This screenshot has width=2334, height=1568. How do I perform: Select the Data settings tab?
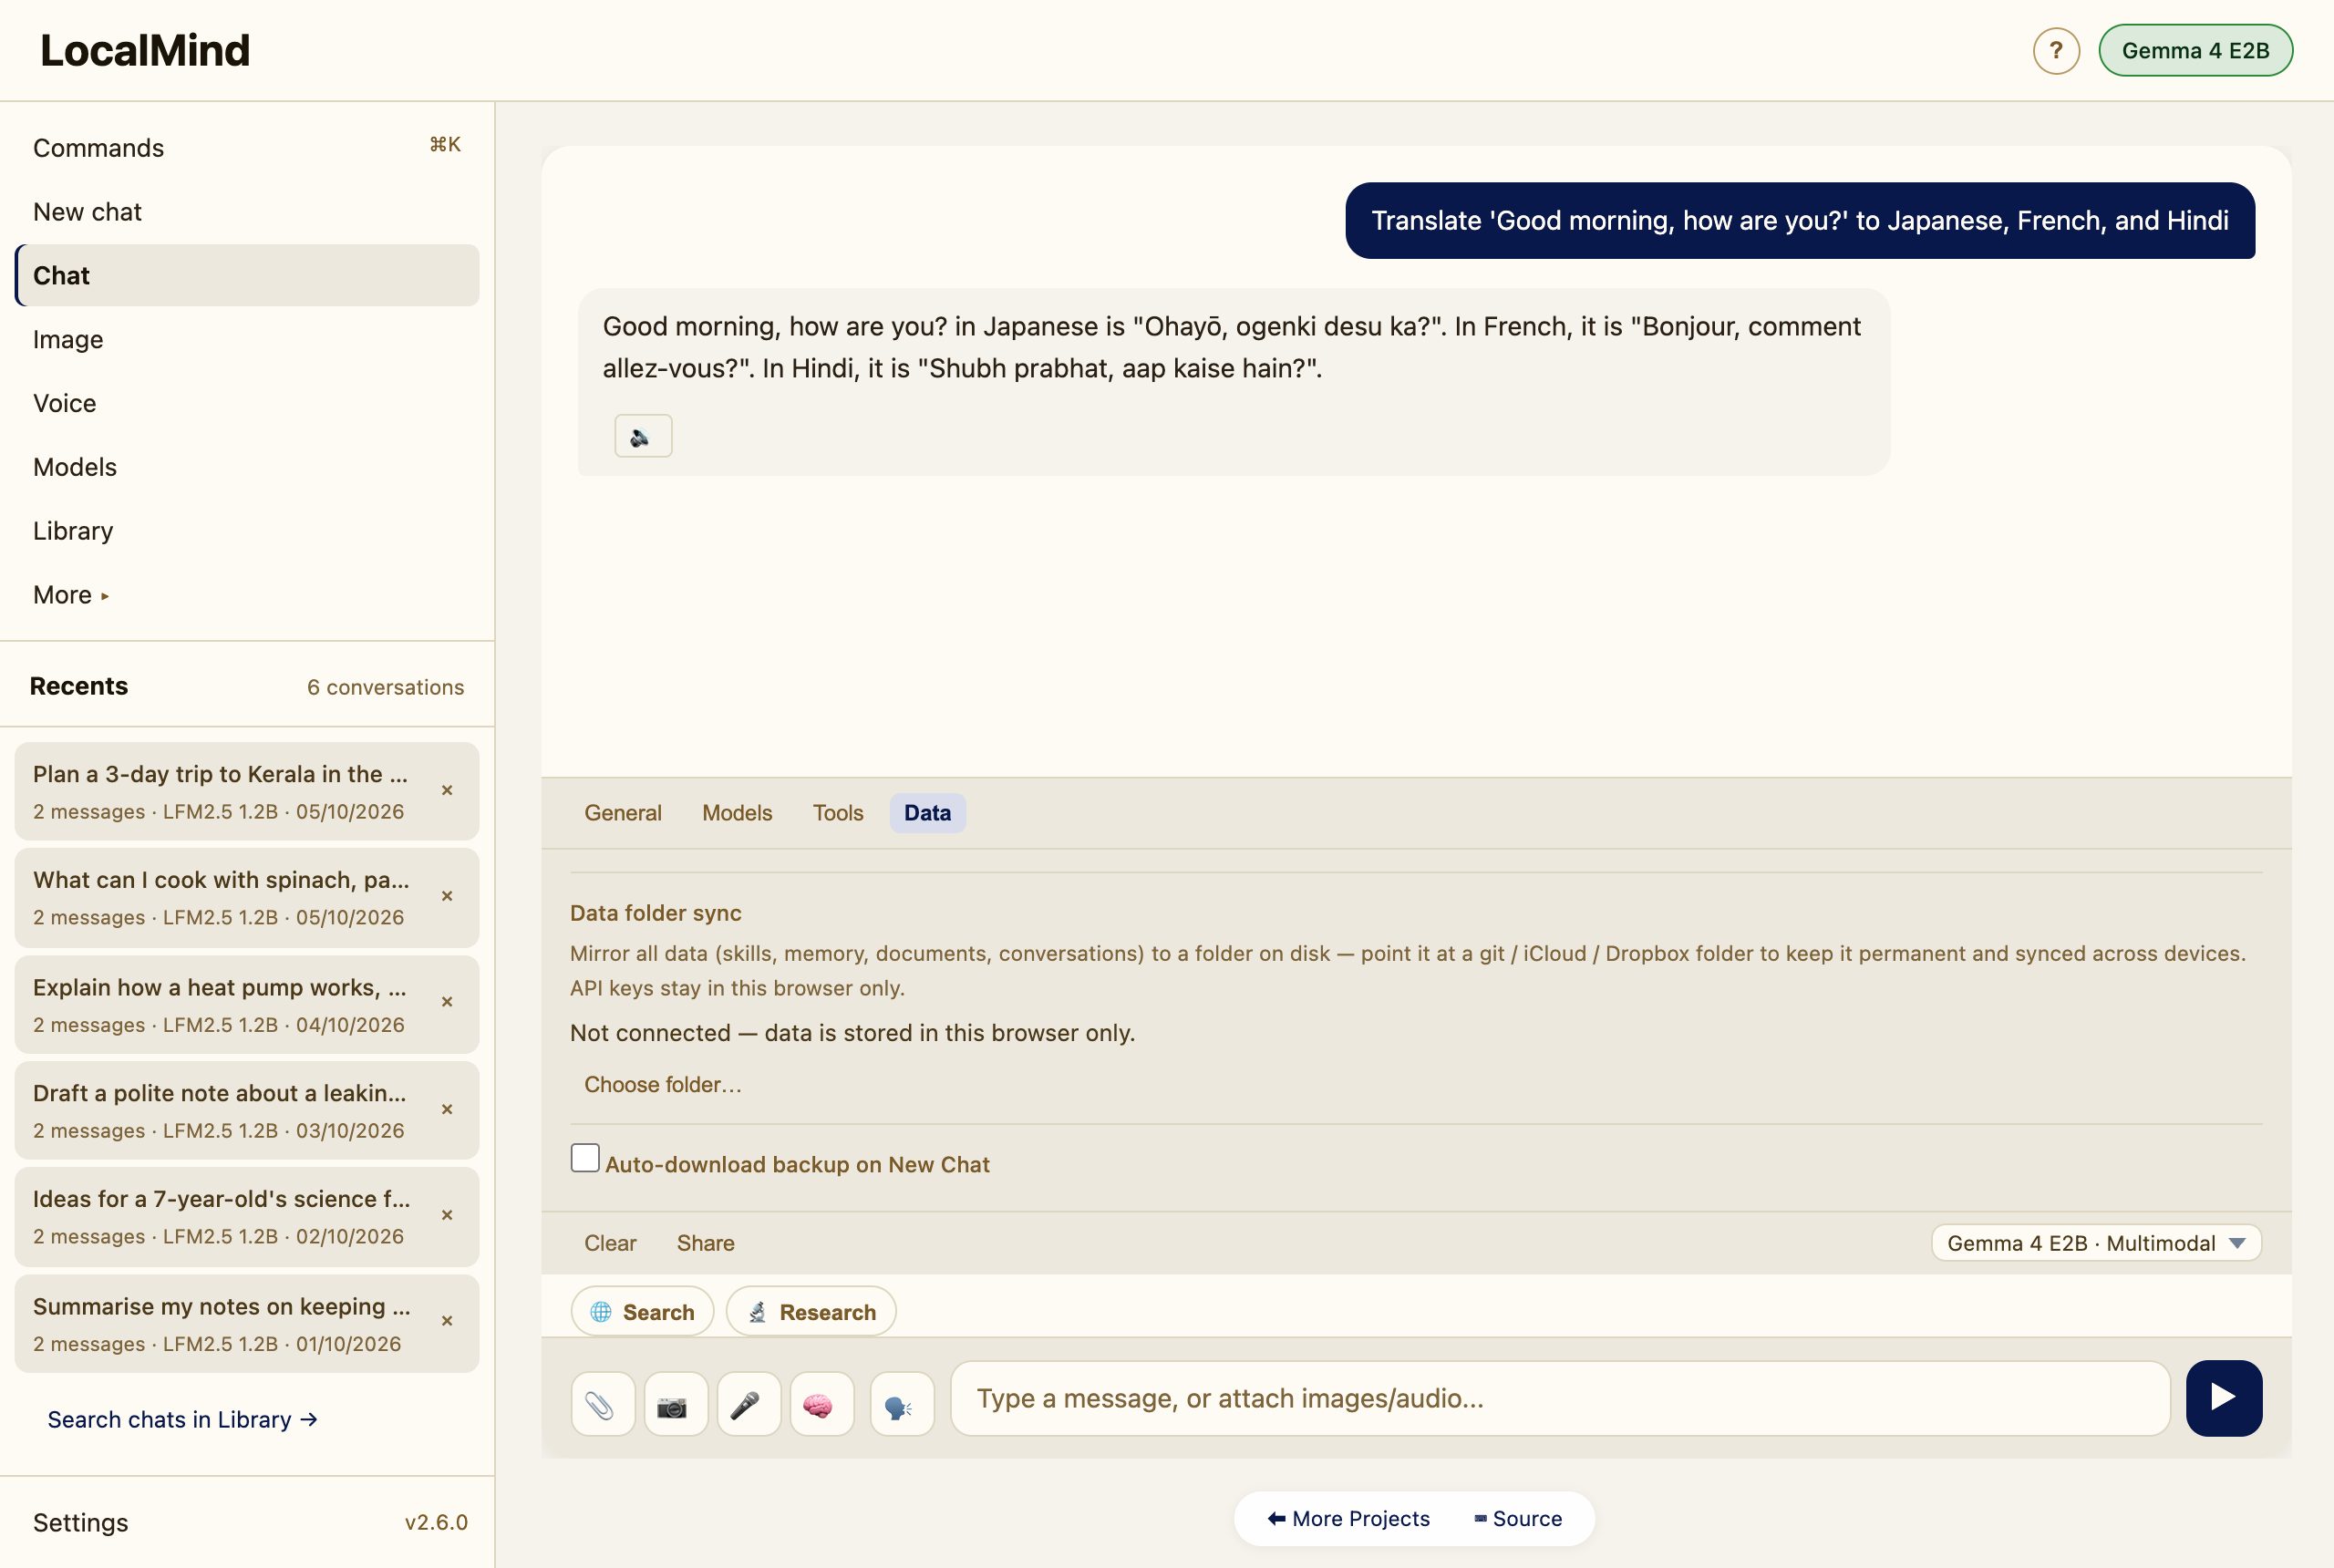click(927, 813)
